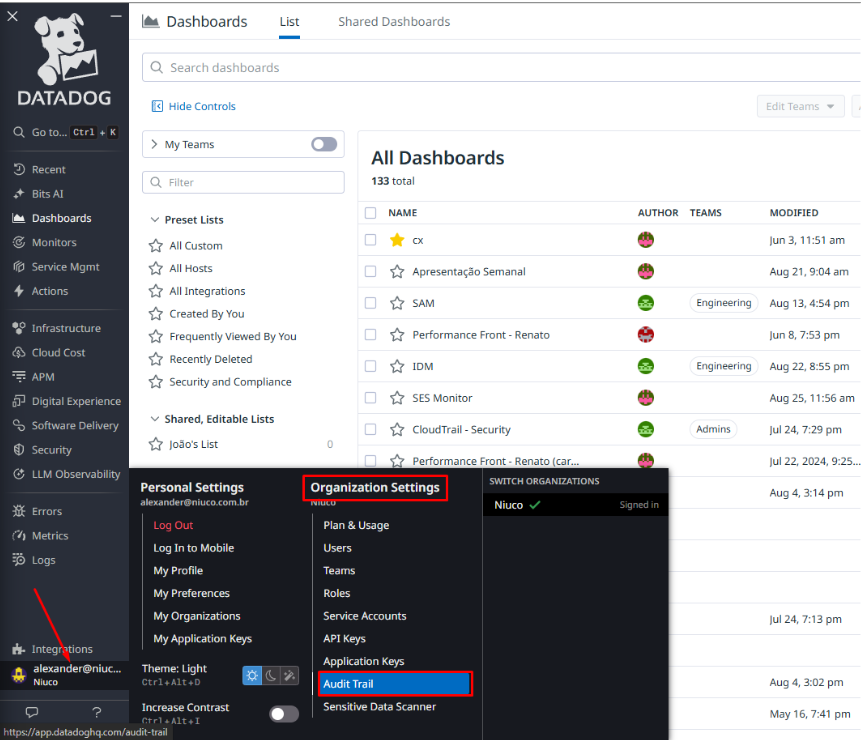Open Digital Experience in the sidebar

(x=76, y=401)
